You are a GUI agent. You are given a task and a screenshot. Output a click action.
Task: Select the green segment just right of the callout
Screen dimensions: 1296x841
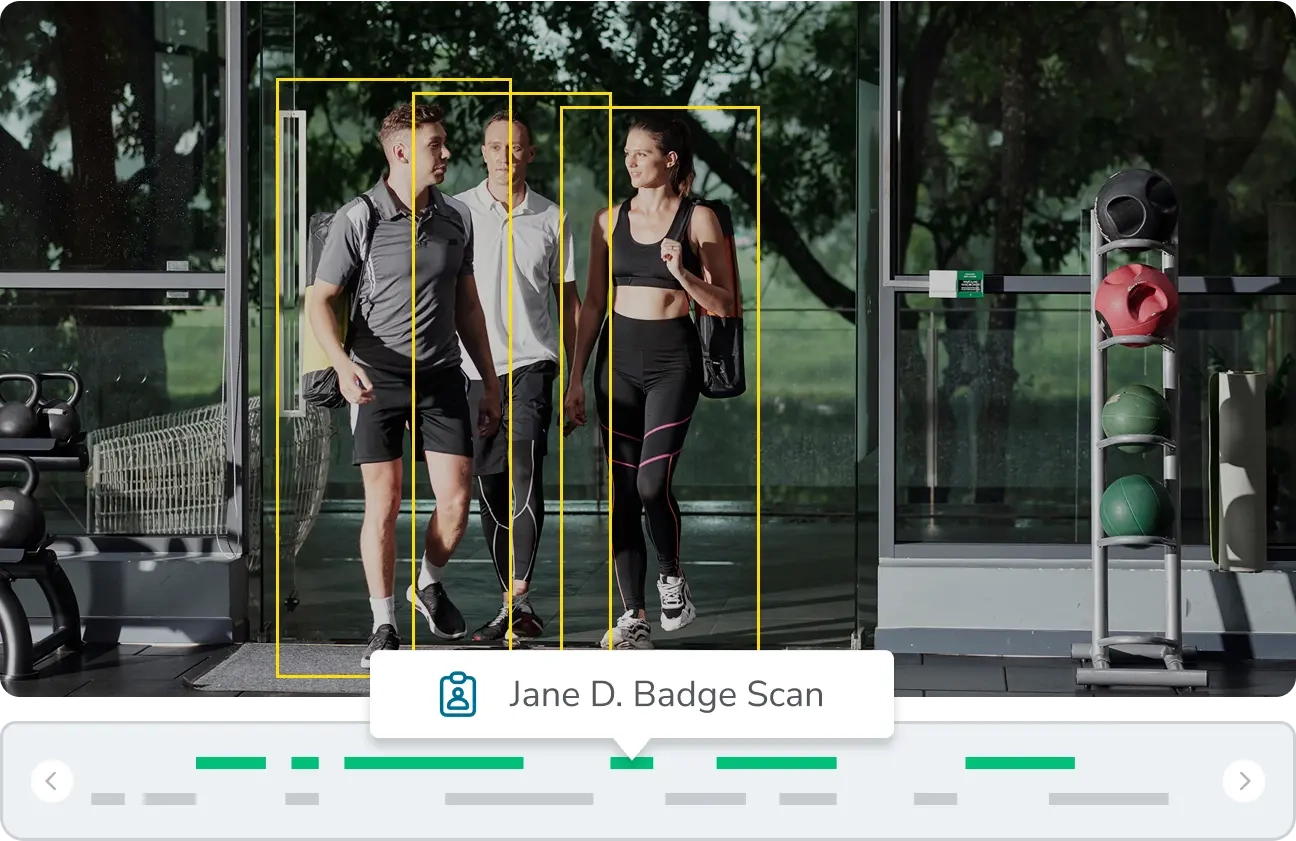pos(777,763)
